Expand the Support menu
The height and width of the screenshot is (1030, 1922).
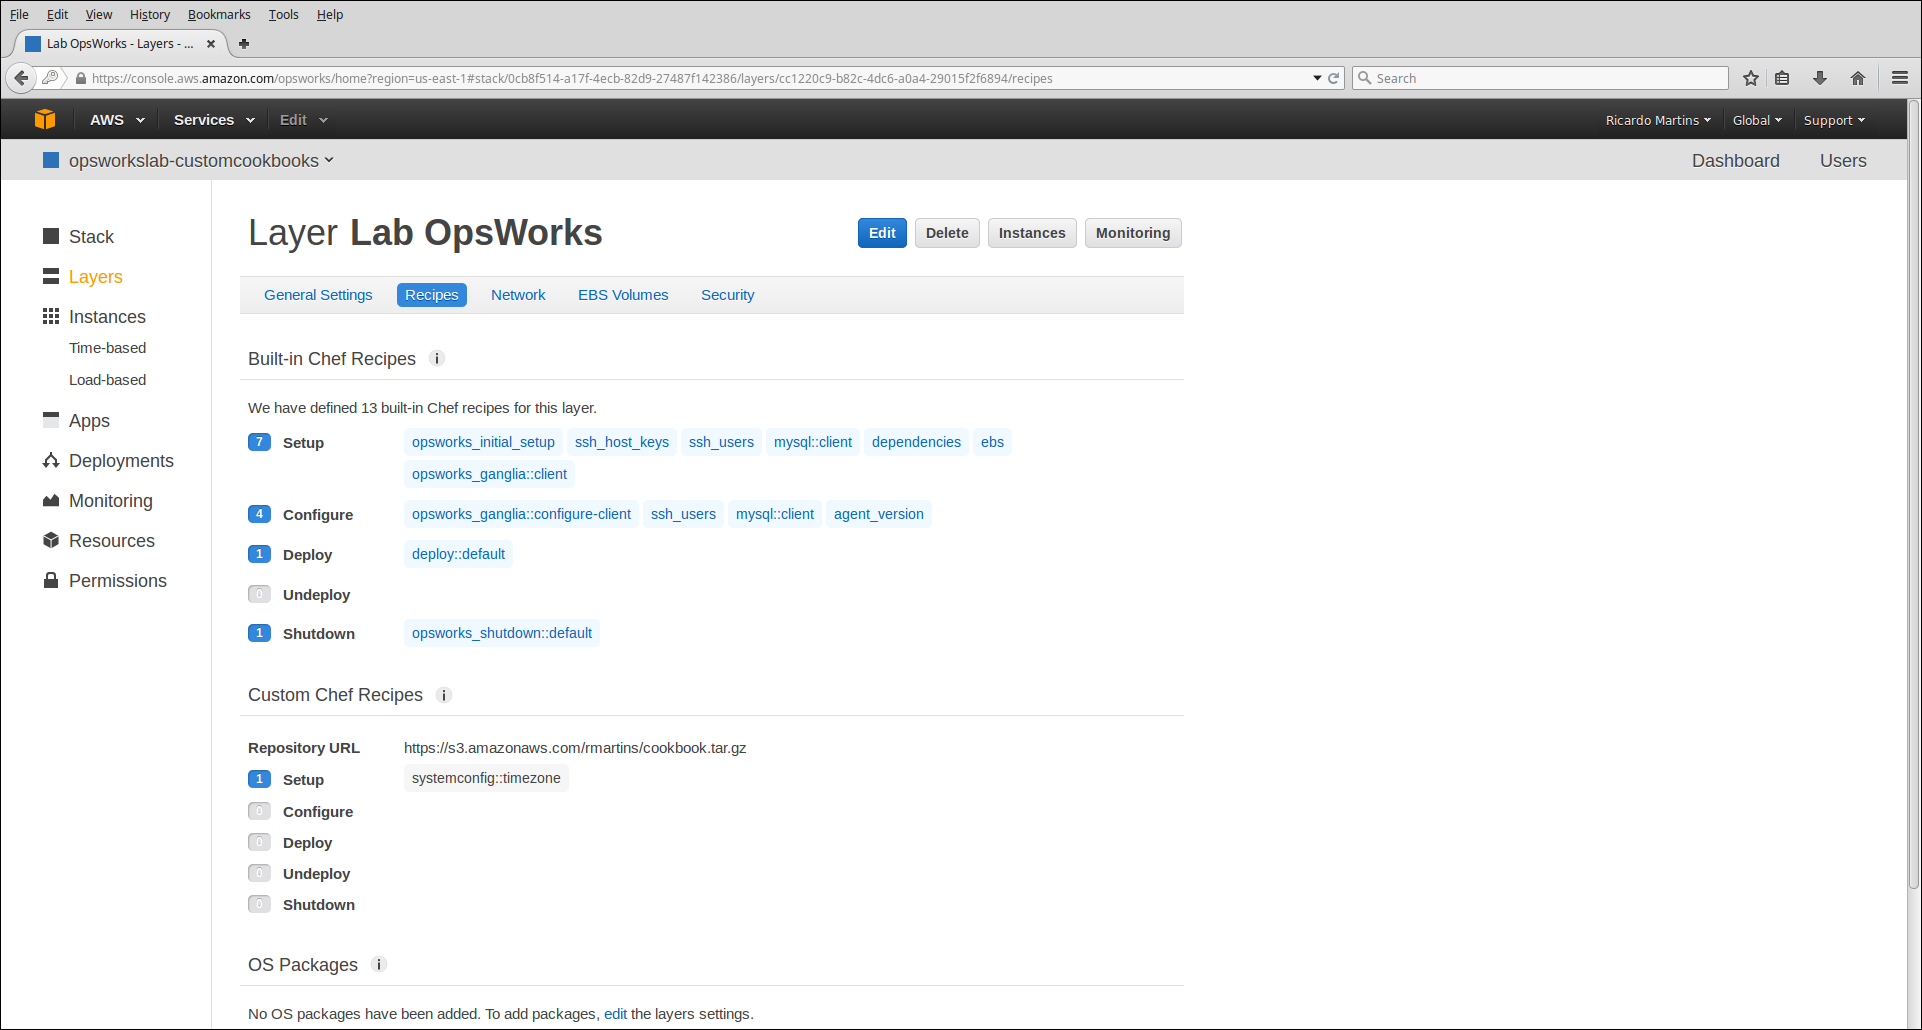1833,119
